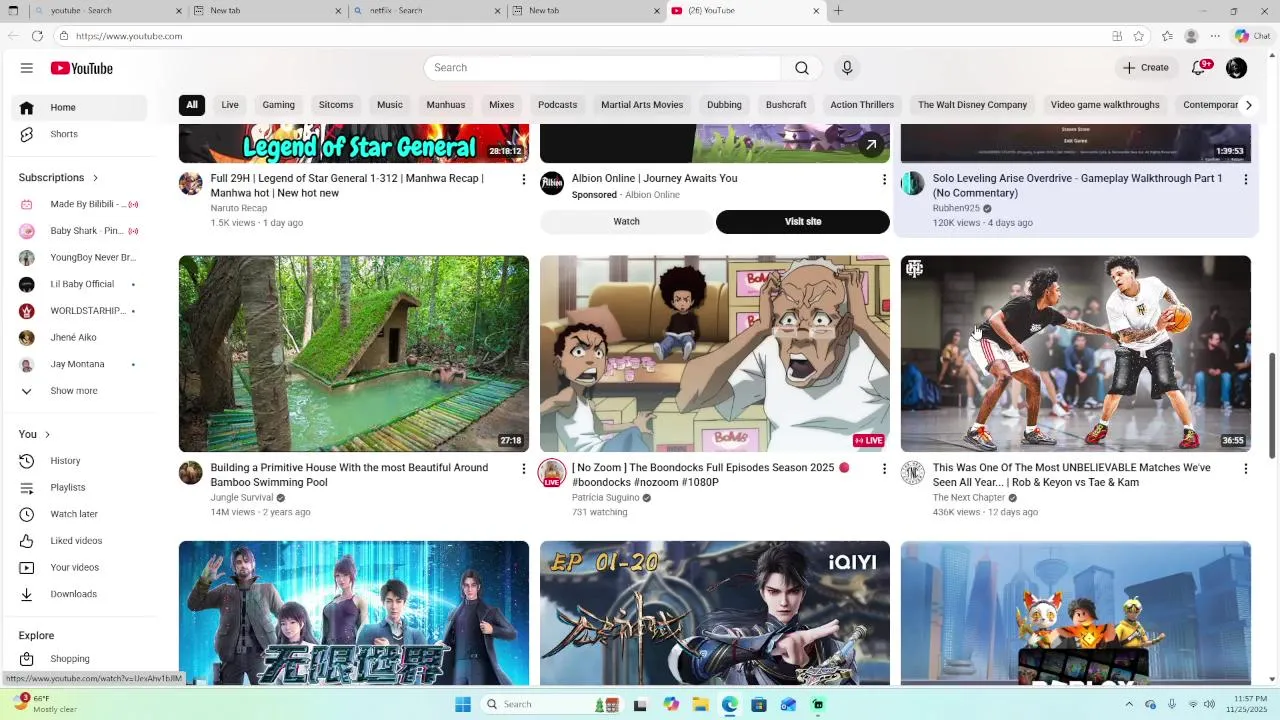Screen dimensions: 1280x720
Task: Click Visit site on the Albion Online ad
Action: tap(803, 222)
